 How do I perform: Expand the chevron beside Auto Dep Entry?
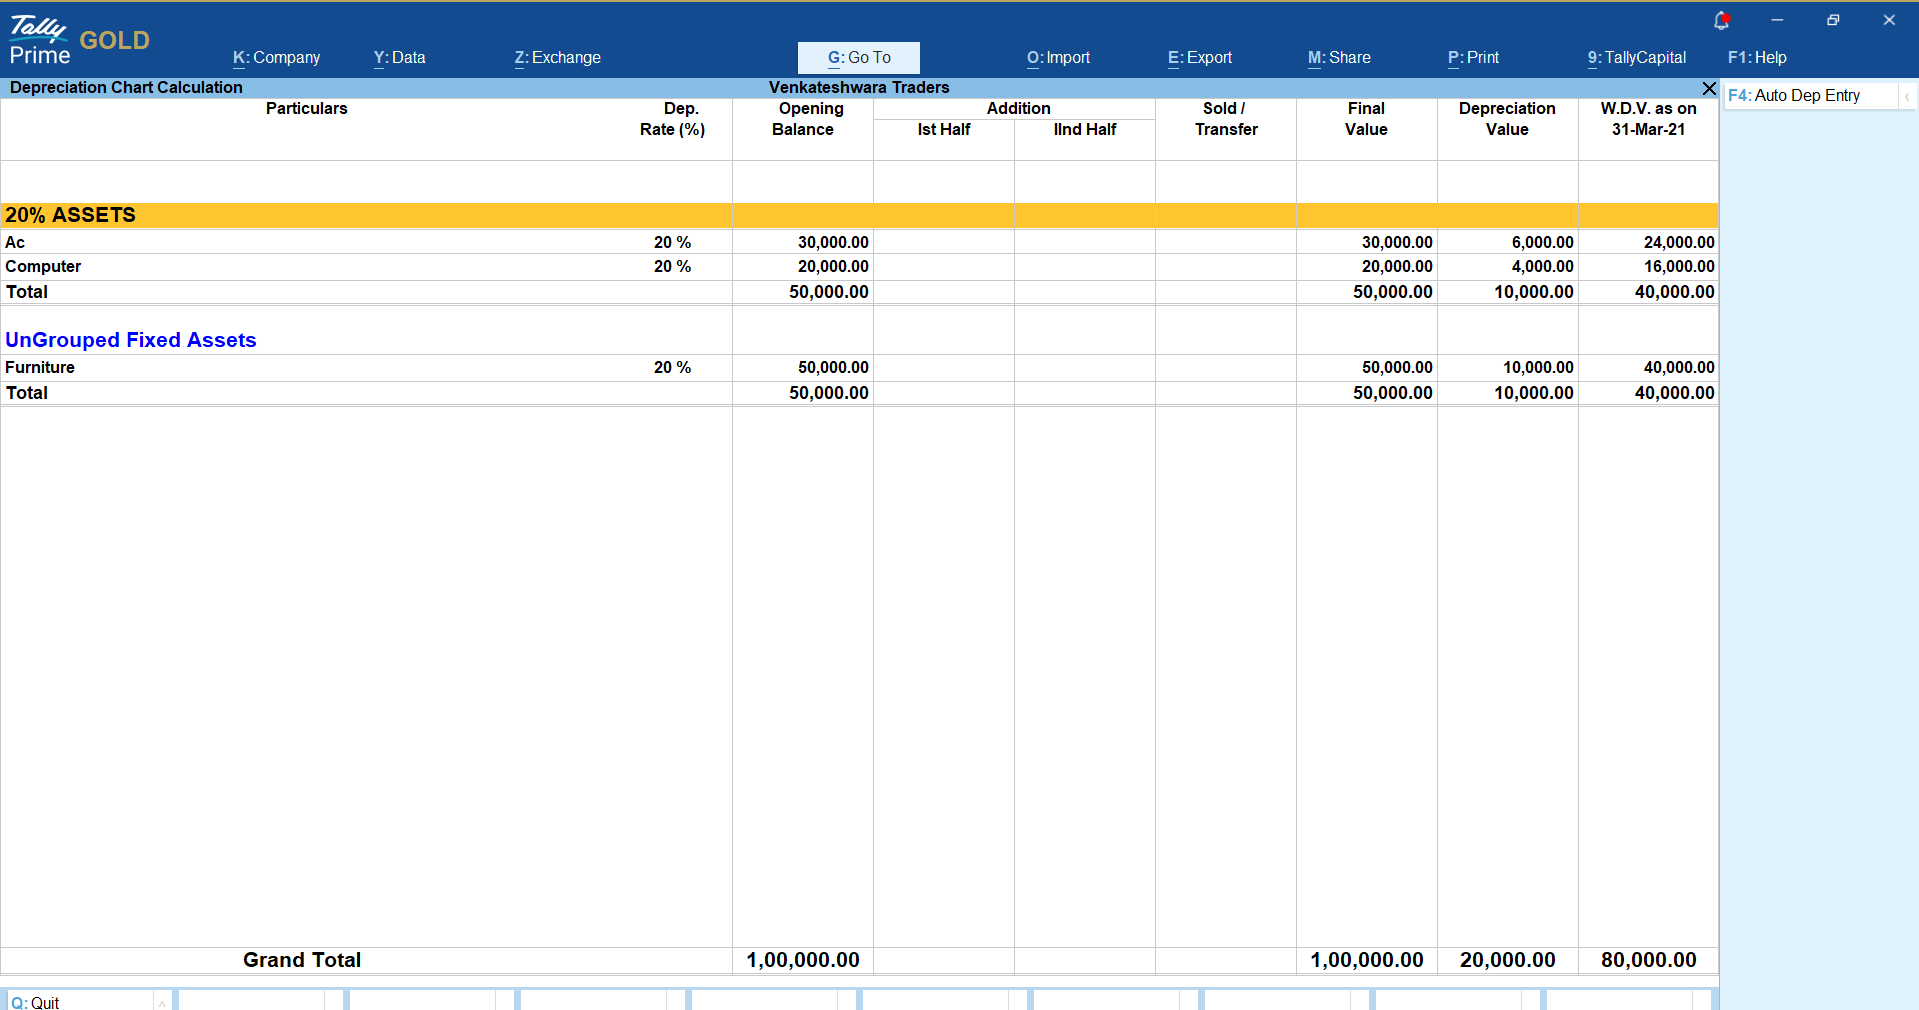tap(1907, 96)
